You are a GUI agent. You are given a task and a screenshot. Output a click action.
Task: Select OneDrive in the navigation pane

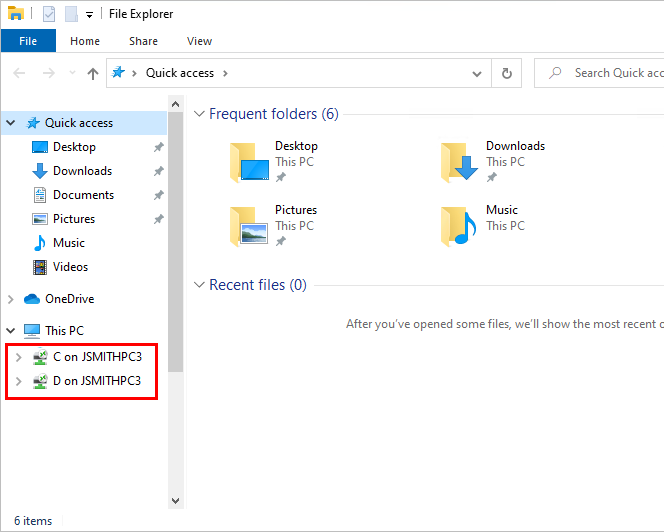pos(69,299)
